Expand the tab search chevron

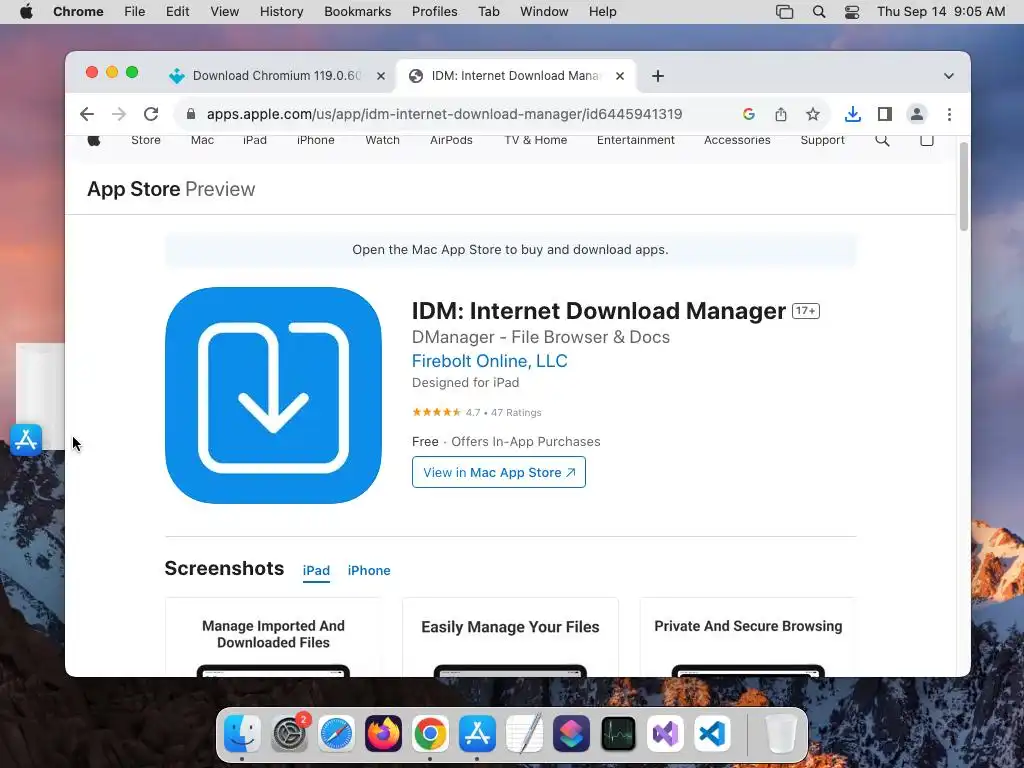(x=949, y=76)
